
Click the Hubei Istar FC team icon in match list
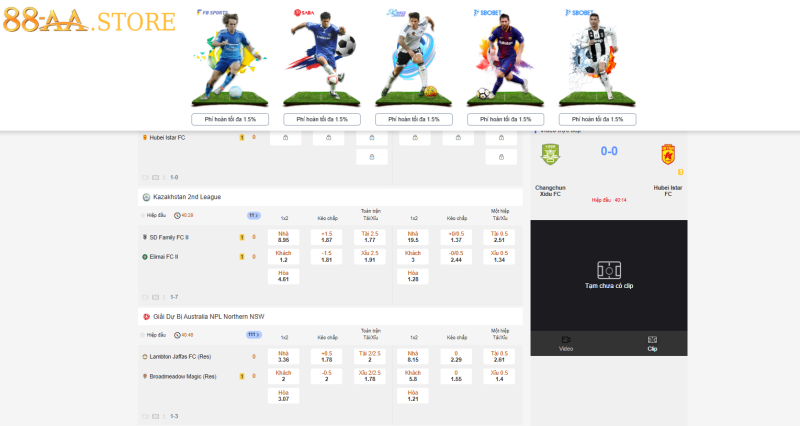145,138
